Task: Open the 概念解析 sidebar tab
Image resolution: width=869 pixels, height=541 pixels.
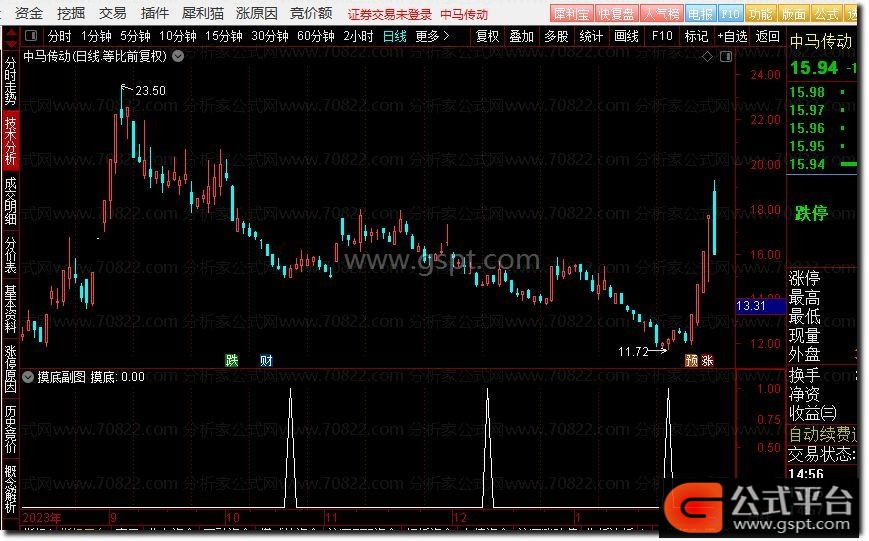Action: 11,489
